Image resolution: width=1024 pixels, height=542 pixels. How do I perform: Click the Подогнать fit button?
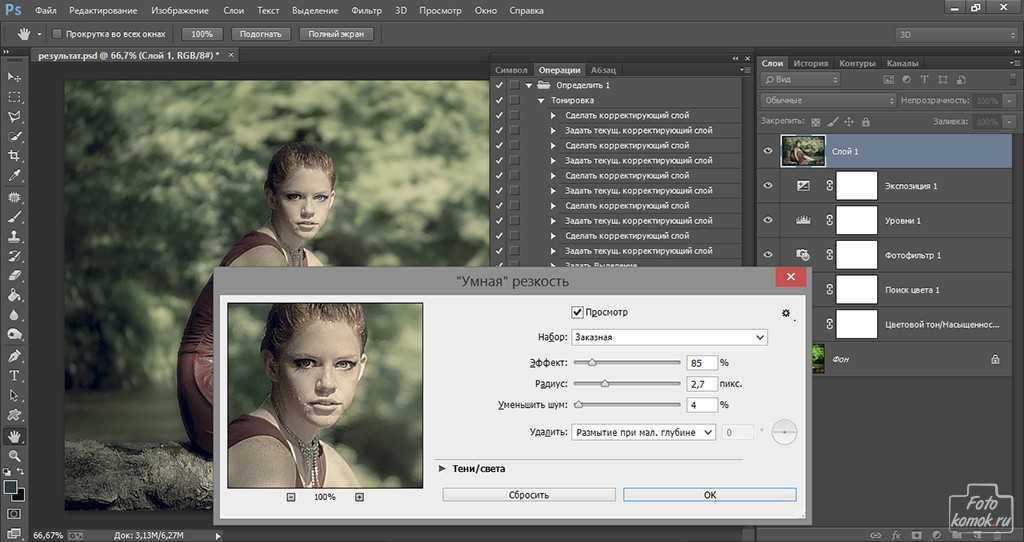(x=261, y=34)
